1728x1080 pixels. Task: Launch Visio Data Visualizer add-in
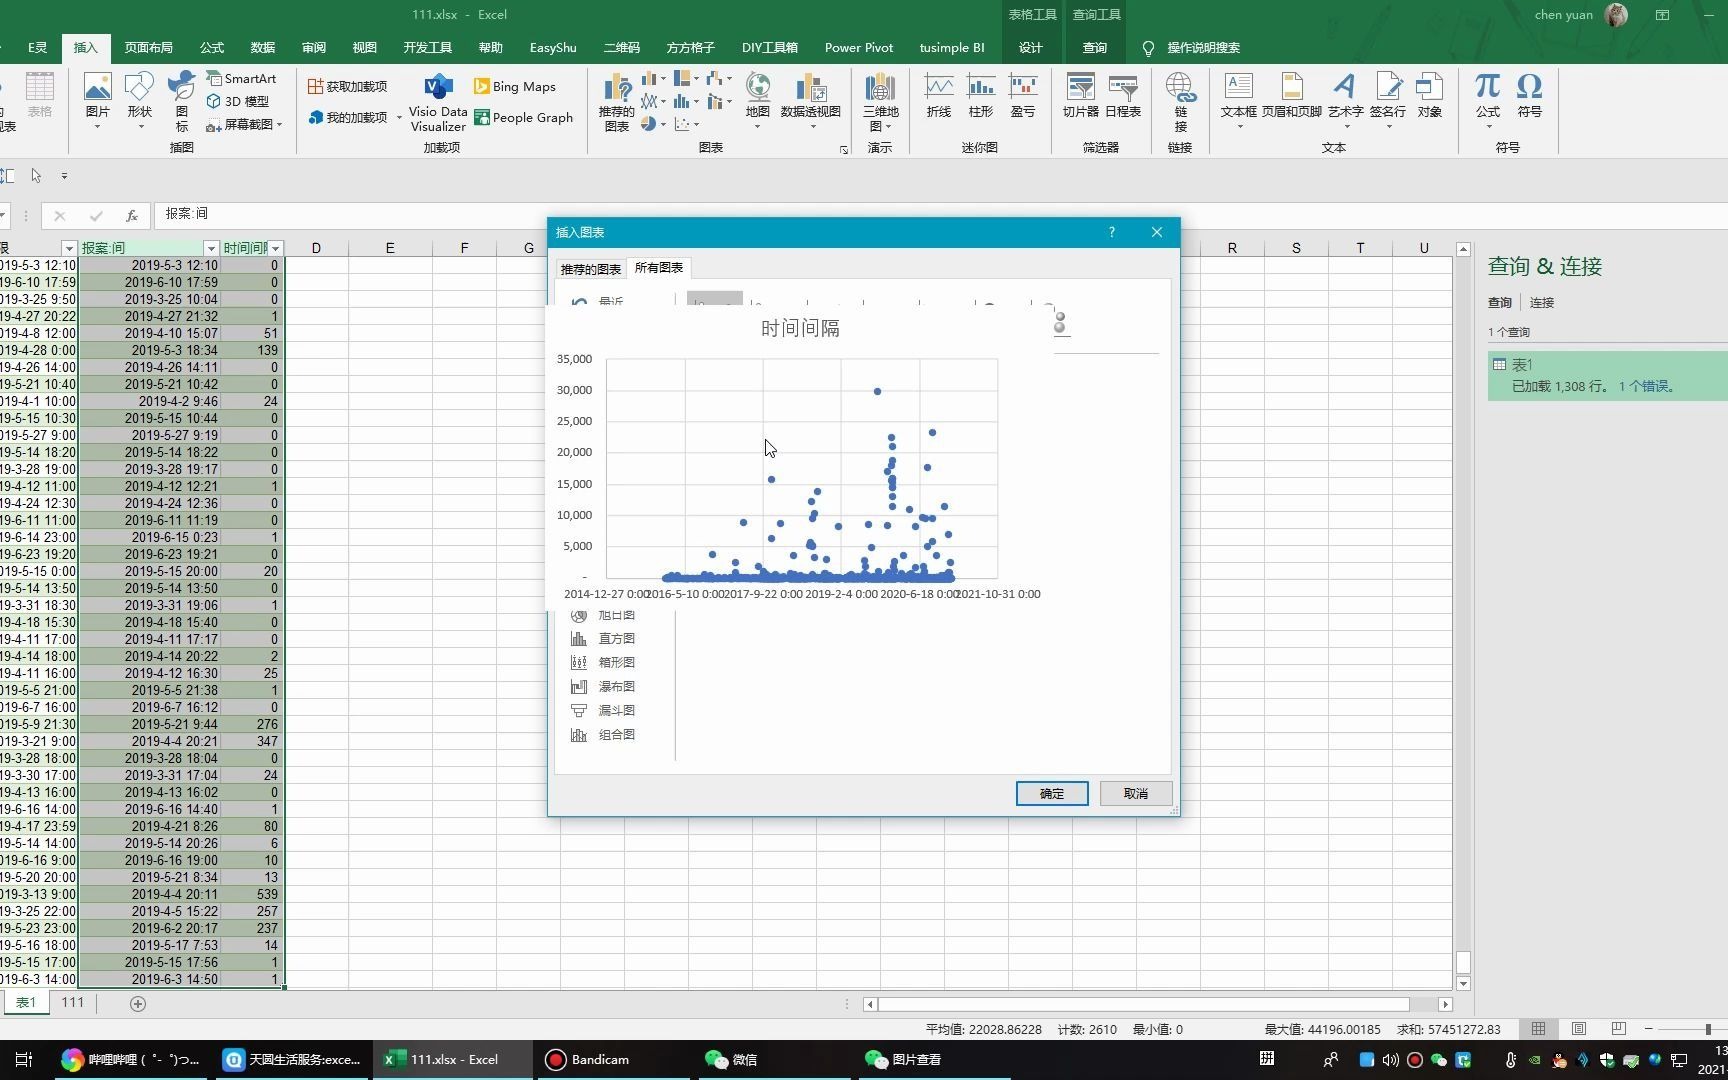click(438, 102)
